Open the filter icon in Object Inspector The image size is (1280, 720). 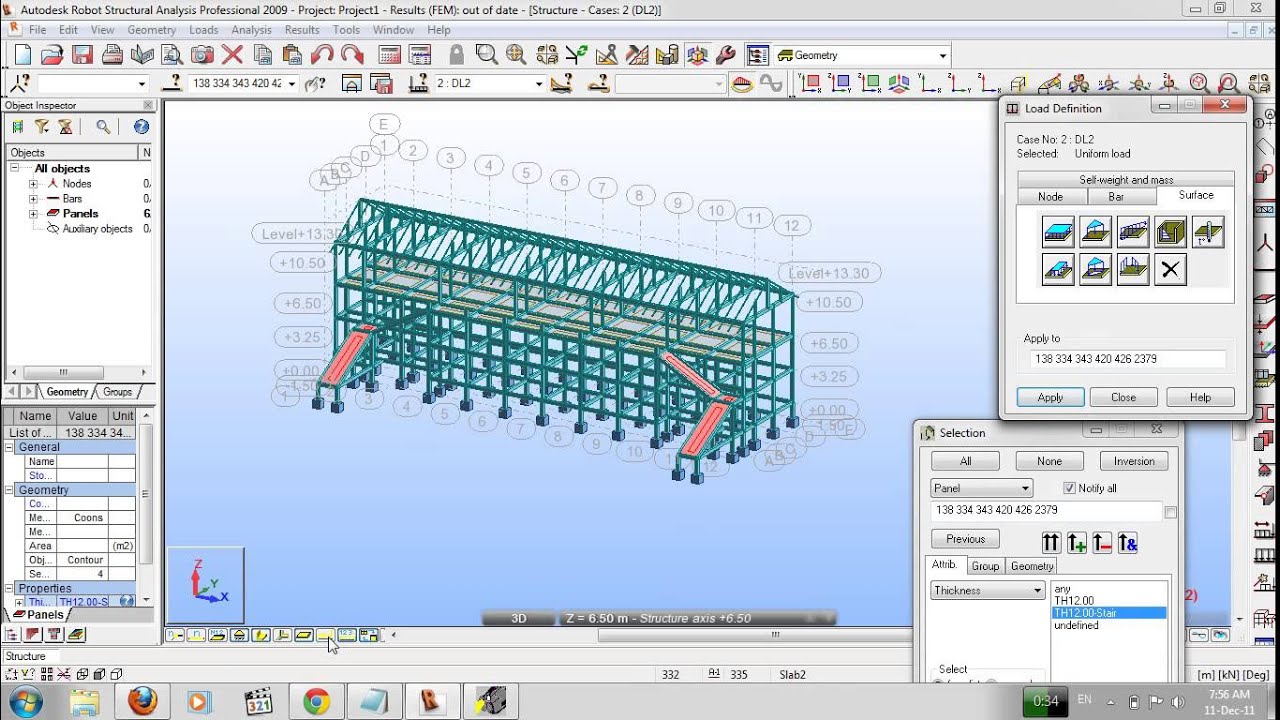coord(41,126)
